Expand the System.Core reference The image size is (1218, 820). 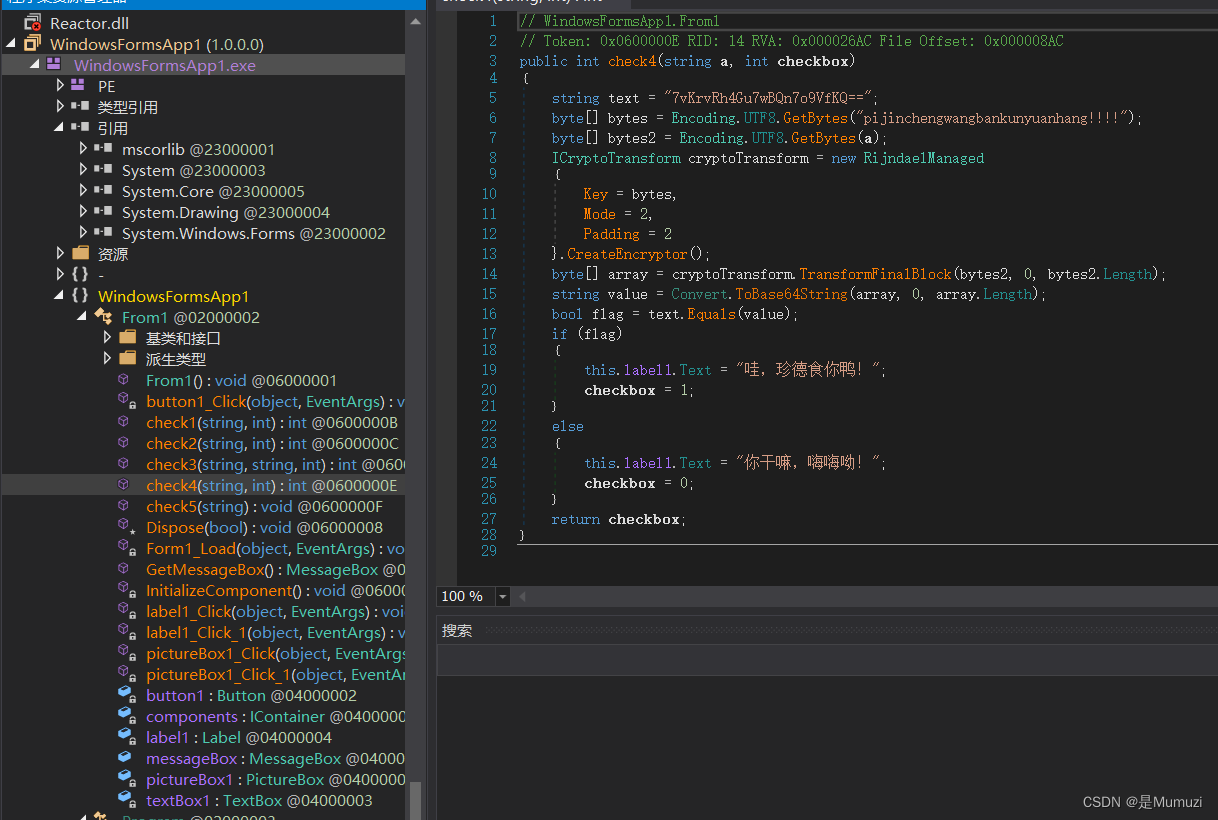[x=84, y=191]
